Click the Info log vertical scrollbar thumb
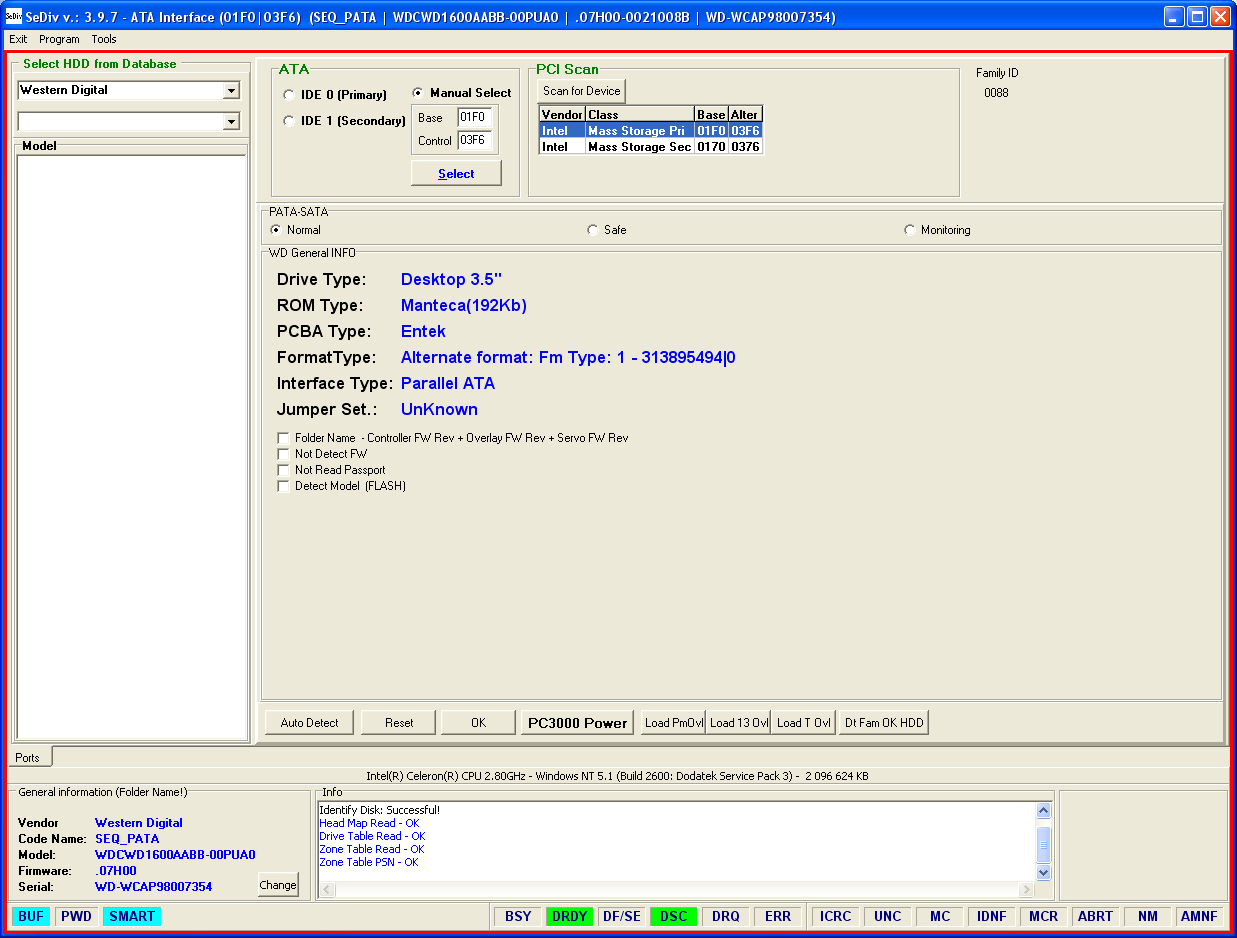The image size is (1237, 938). pyautogui.click(x=1044, y=845)
